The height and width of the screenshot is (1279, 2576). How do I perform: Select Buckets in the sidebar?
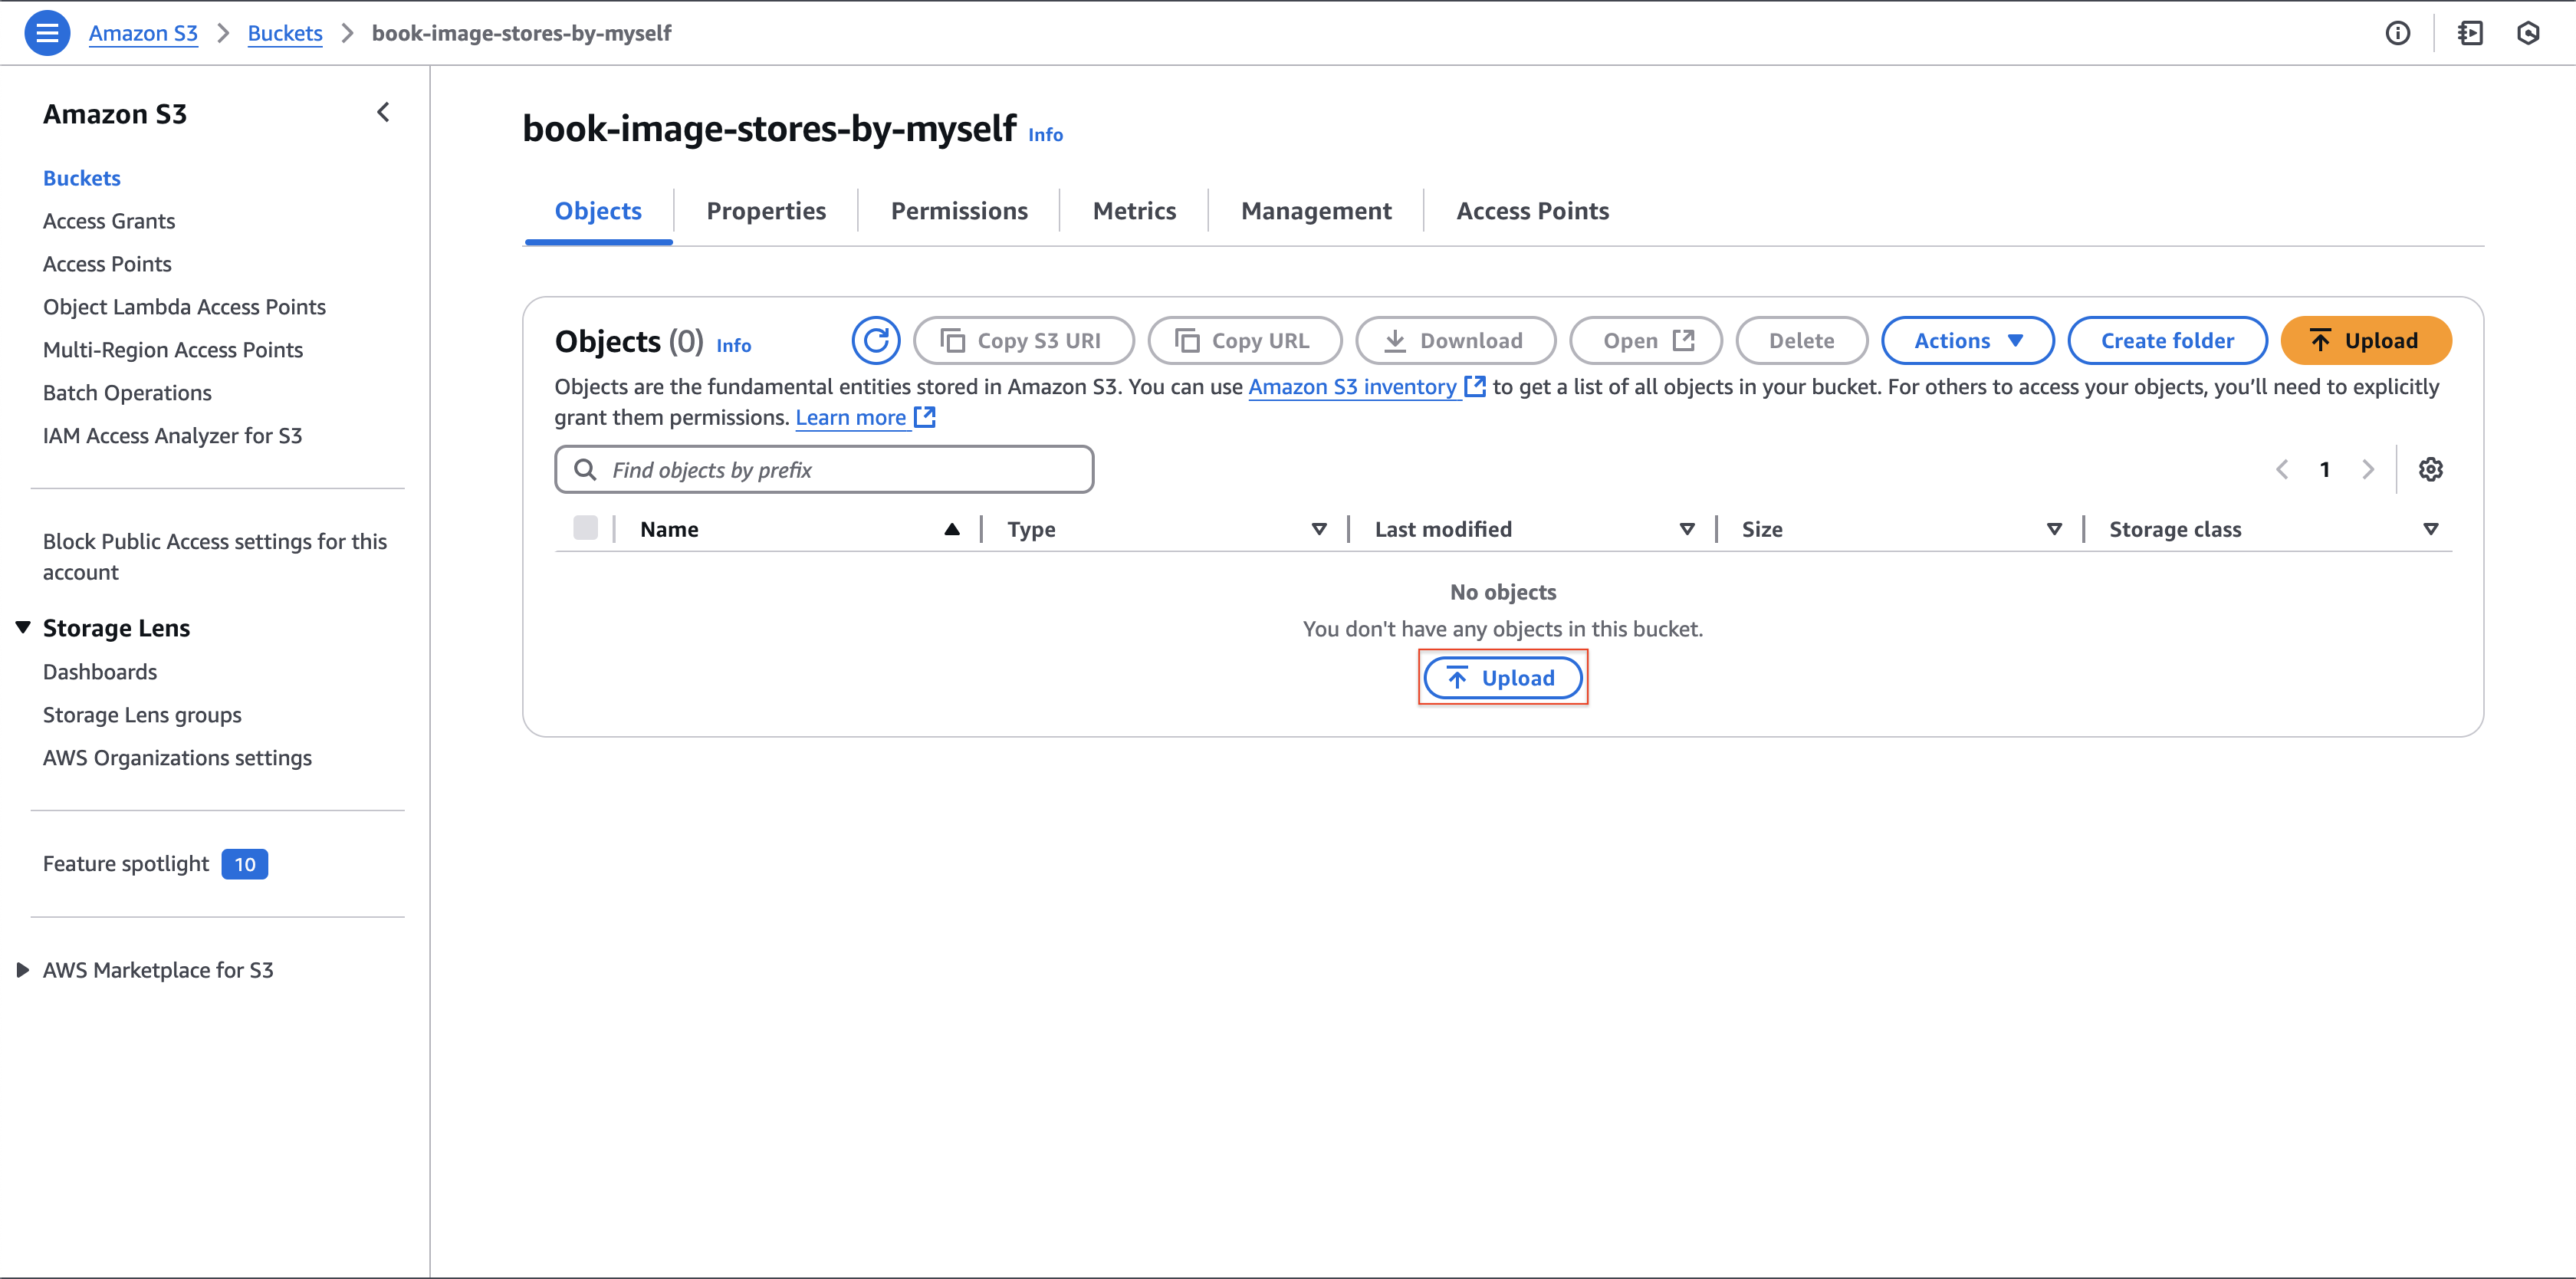click(82, 178)
